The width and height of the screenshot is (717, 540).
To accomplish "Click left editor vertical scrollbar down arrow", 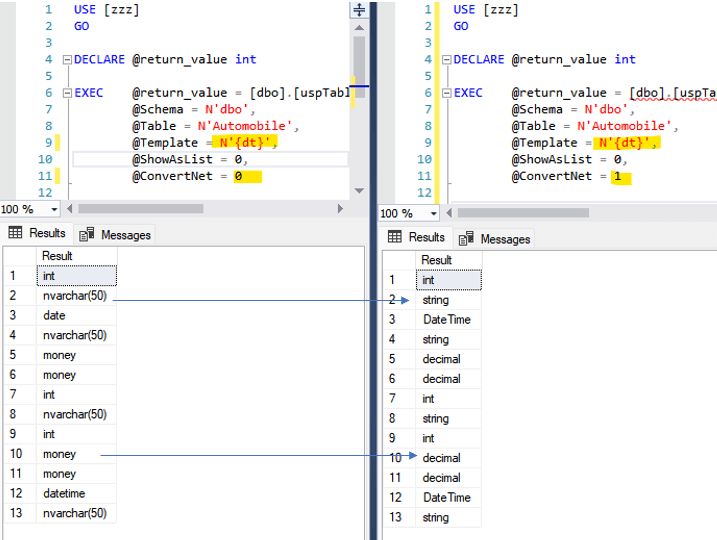I will click(x=359, y=191).
